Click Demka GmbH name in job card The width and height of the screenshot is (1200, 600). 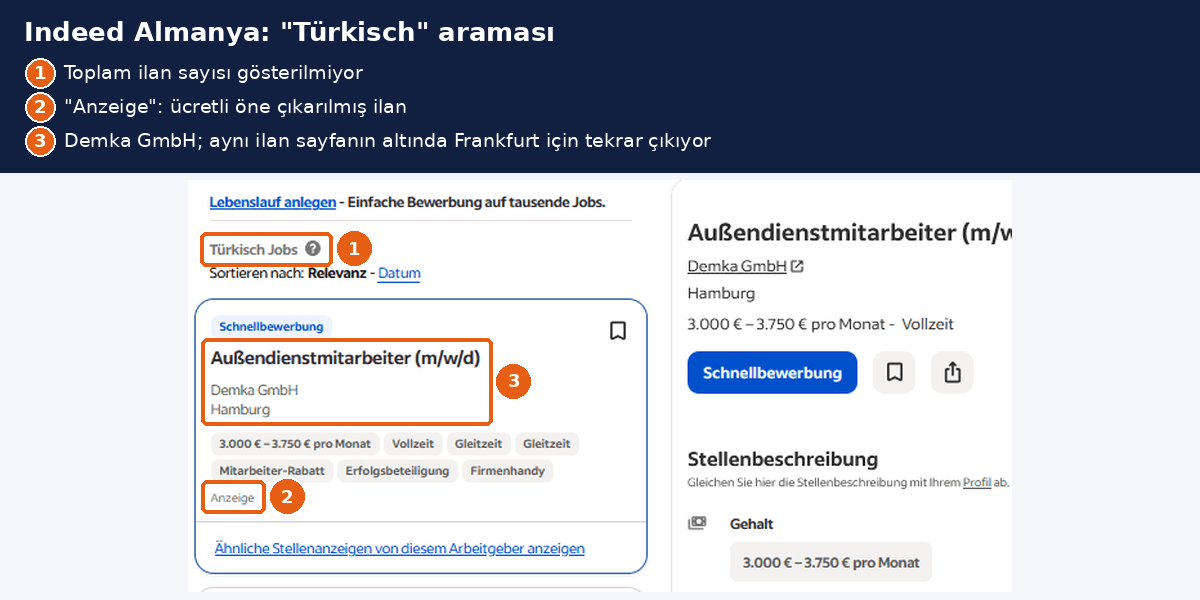tap(254, 390)
